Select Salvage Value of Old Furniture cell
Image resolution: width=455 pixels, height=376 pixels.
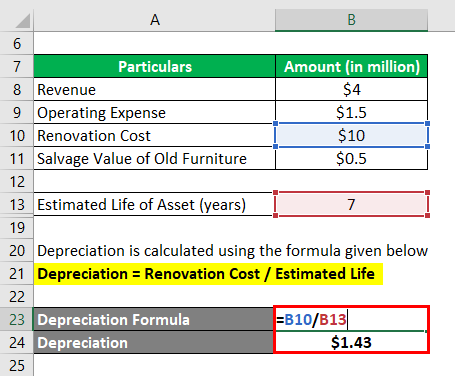click(155, 158)
